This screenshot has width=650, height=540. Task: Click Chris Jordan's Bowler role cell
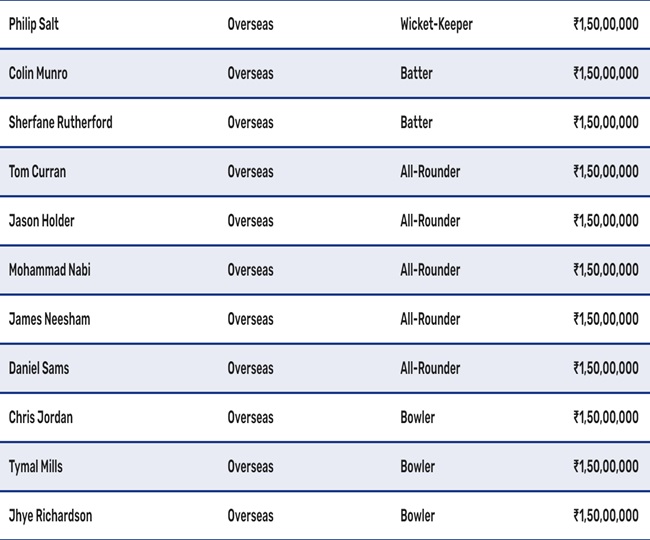417,417
